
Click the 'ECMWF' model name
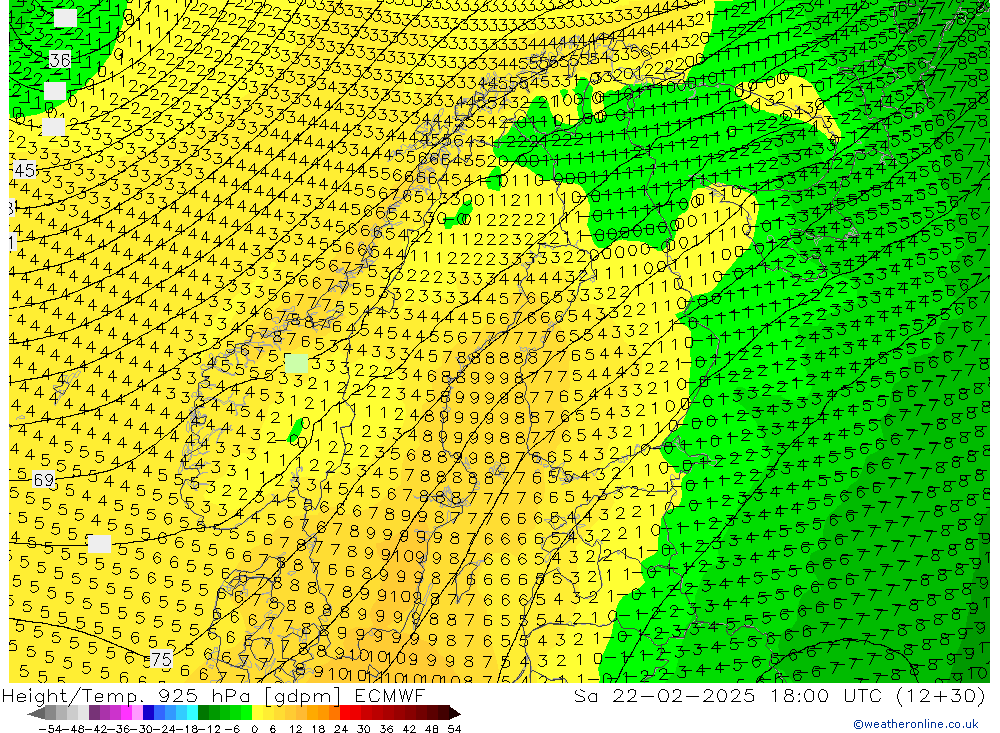pyautogui.click(x=390, y=695)
